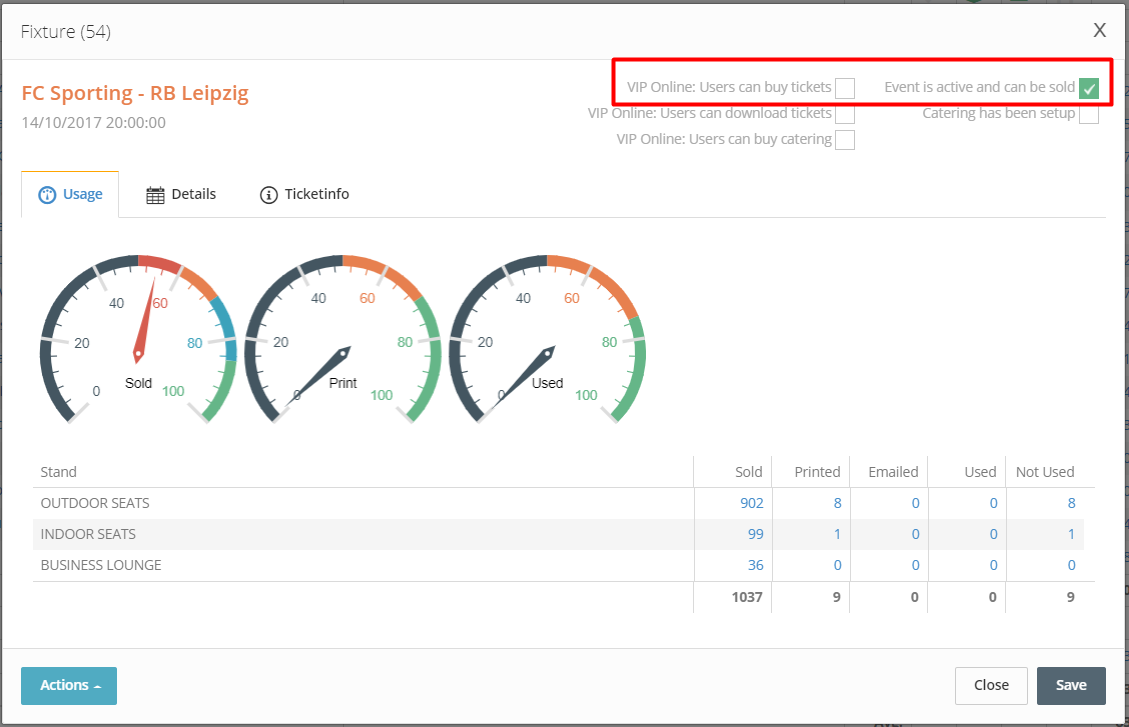Close the Fixture dialog with X
This screenshot has height=727, width=1129.
[x=1099, y=30]
